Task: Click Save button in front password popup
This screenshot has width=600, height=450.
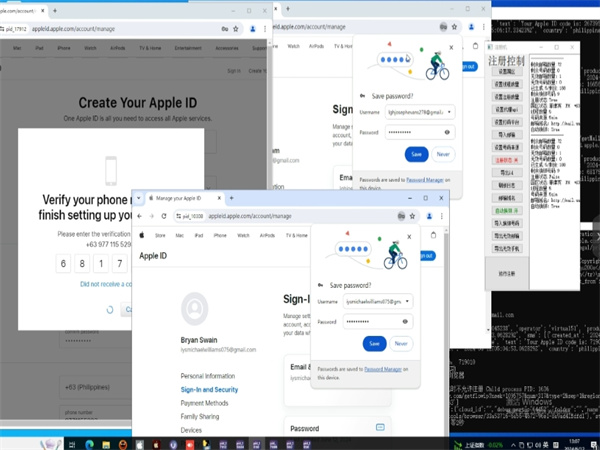Action: coord(373,343)
